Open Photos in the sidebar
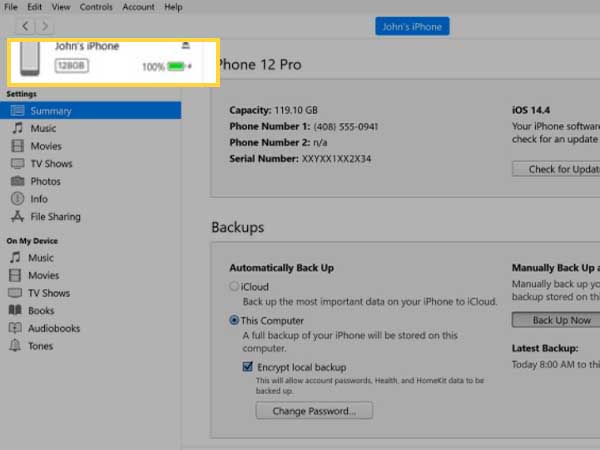This screenshot has width=600, height=450. click(x=46, y=181)
